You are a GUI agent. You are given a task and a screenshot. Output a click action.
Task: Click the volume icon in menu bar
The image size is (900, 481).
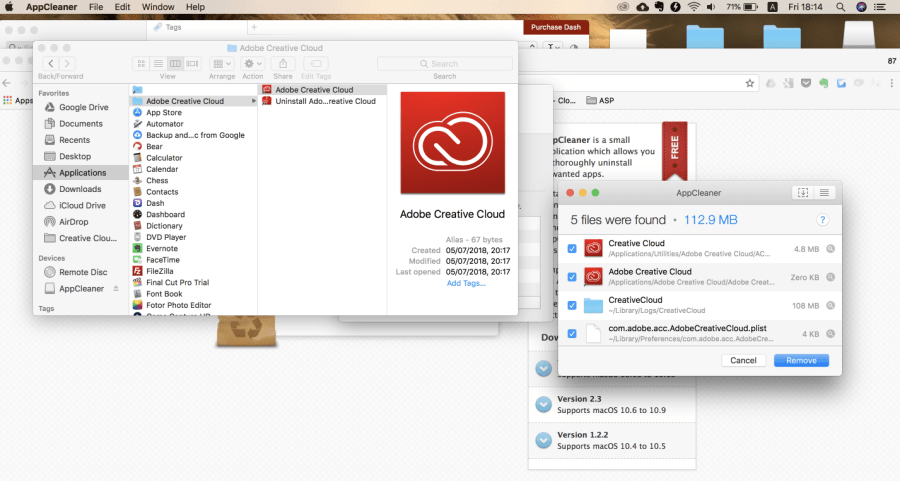click(x=711, y=7)
